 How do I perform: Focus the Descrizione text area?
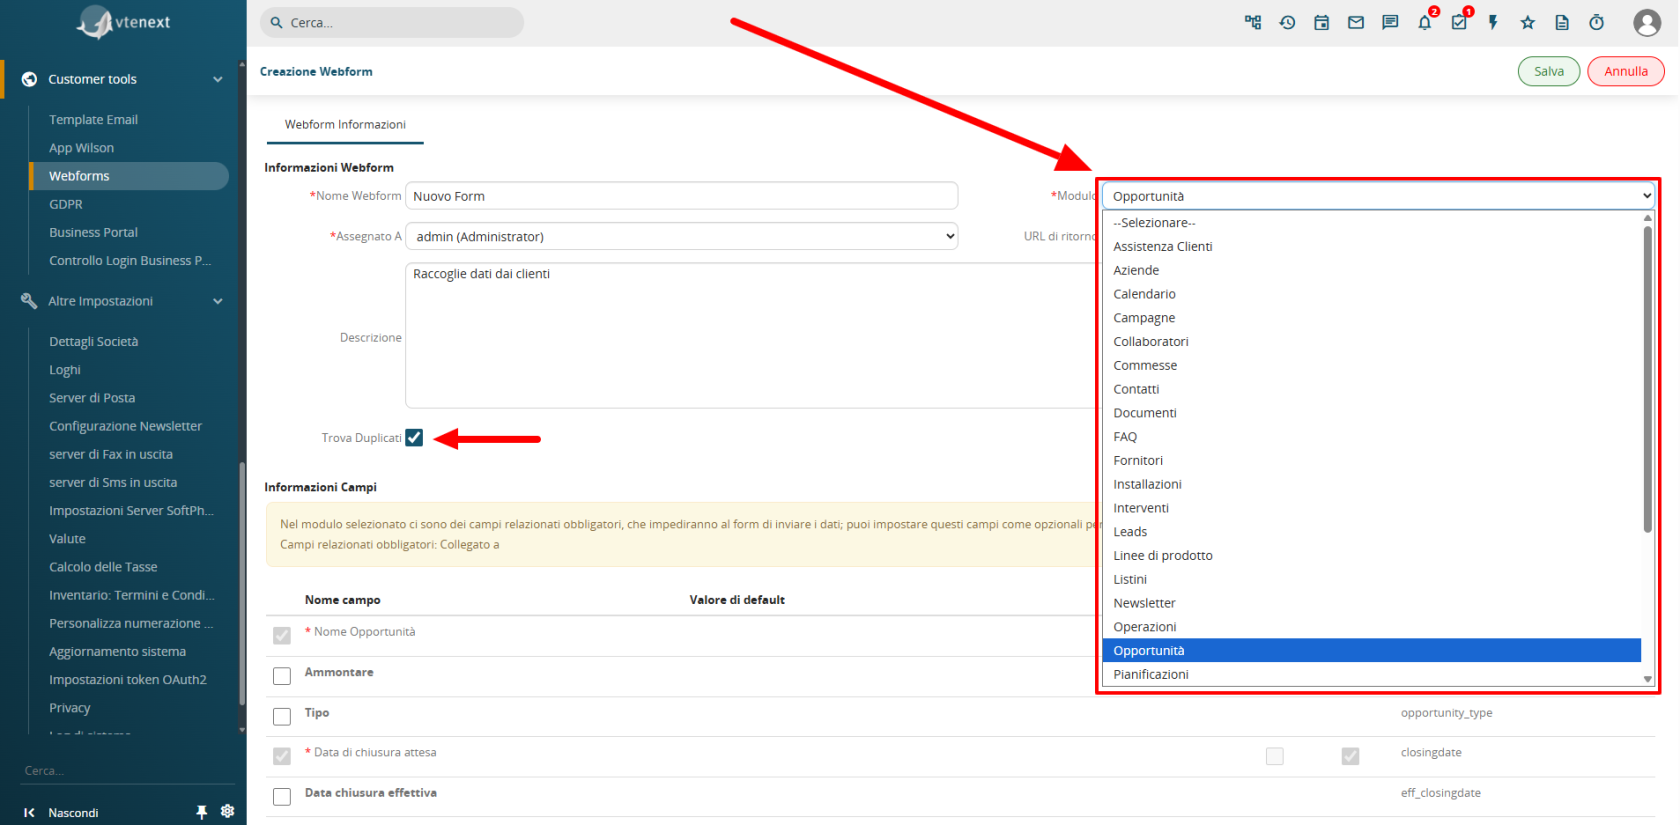[x=750, y=335]
